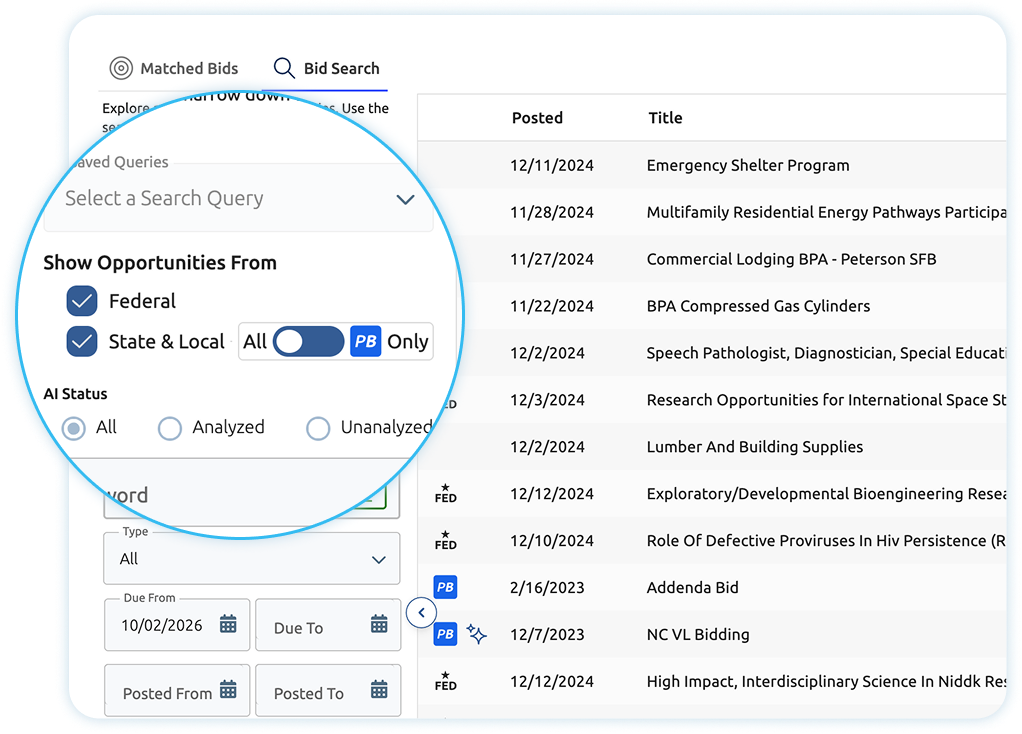Screen dimensions: 1022x734
Task: Click the FED icon on the High Impact Interdisciplinary Science row
Action: coord(446,681)
